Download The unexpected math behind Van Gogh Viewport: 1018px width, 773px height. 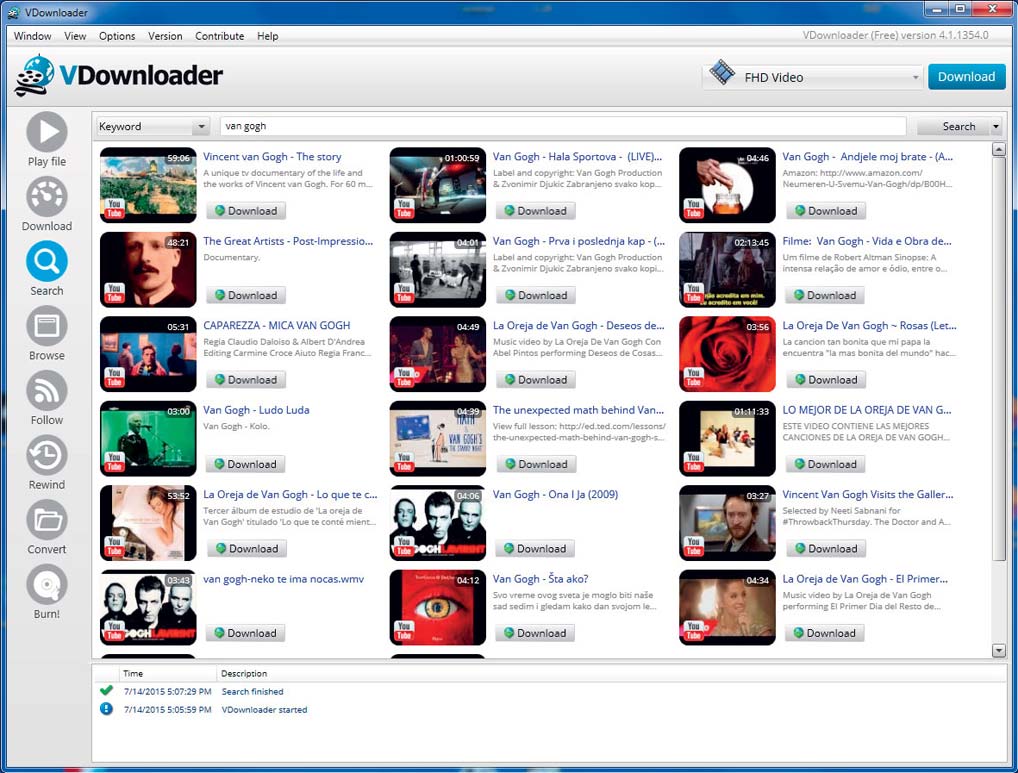pyautogui.click(x=536, y=464)
